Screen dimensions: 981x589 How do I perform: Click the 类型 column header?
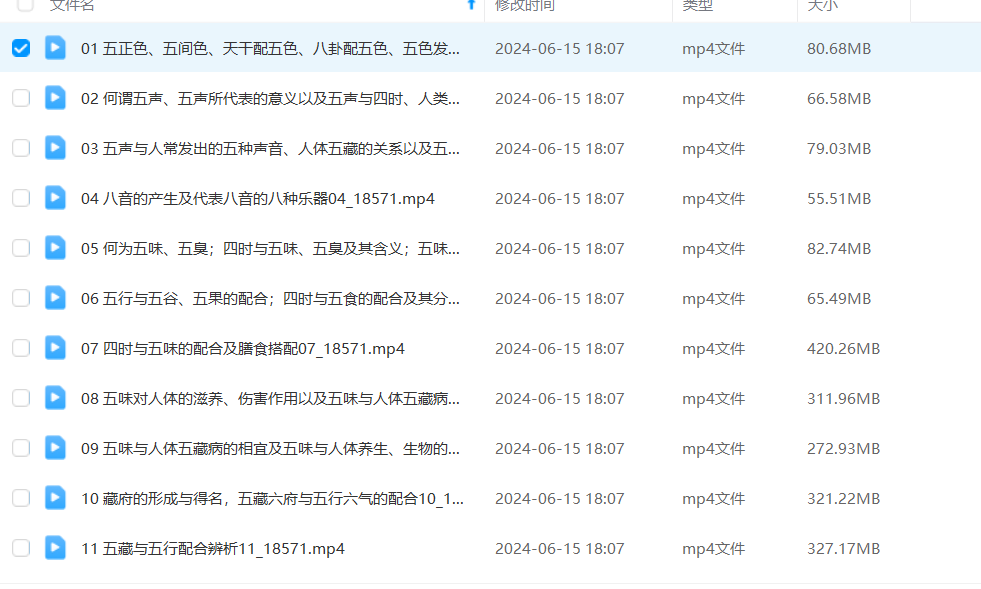(x=697, y=6)
